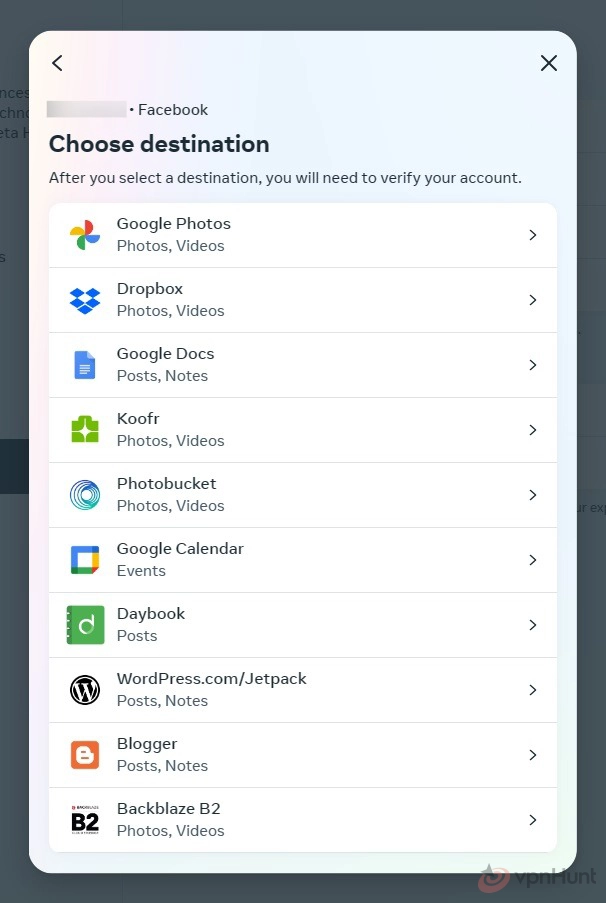Expand the Google Photos row chevron
Screen dimensions: 606x903
[533, 235]
